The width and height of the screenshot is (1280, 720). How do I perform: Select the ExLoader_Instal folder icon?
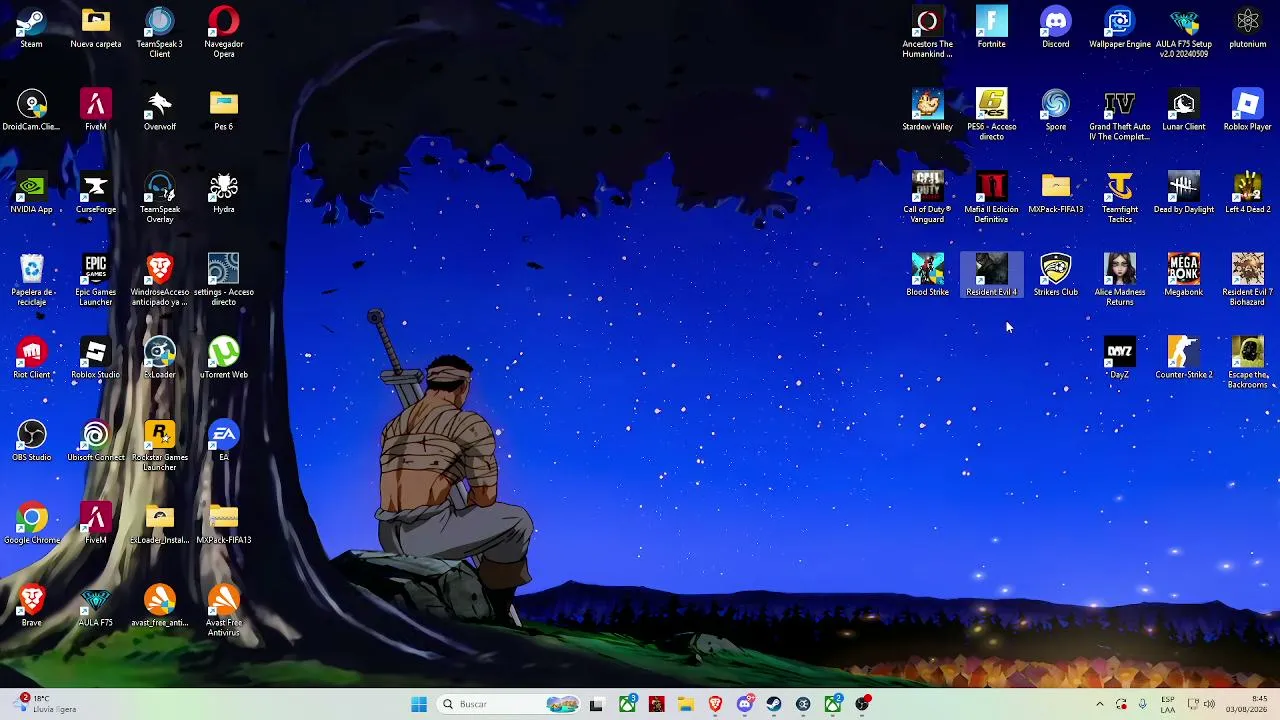coord(160,525)
